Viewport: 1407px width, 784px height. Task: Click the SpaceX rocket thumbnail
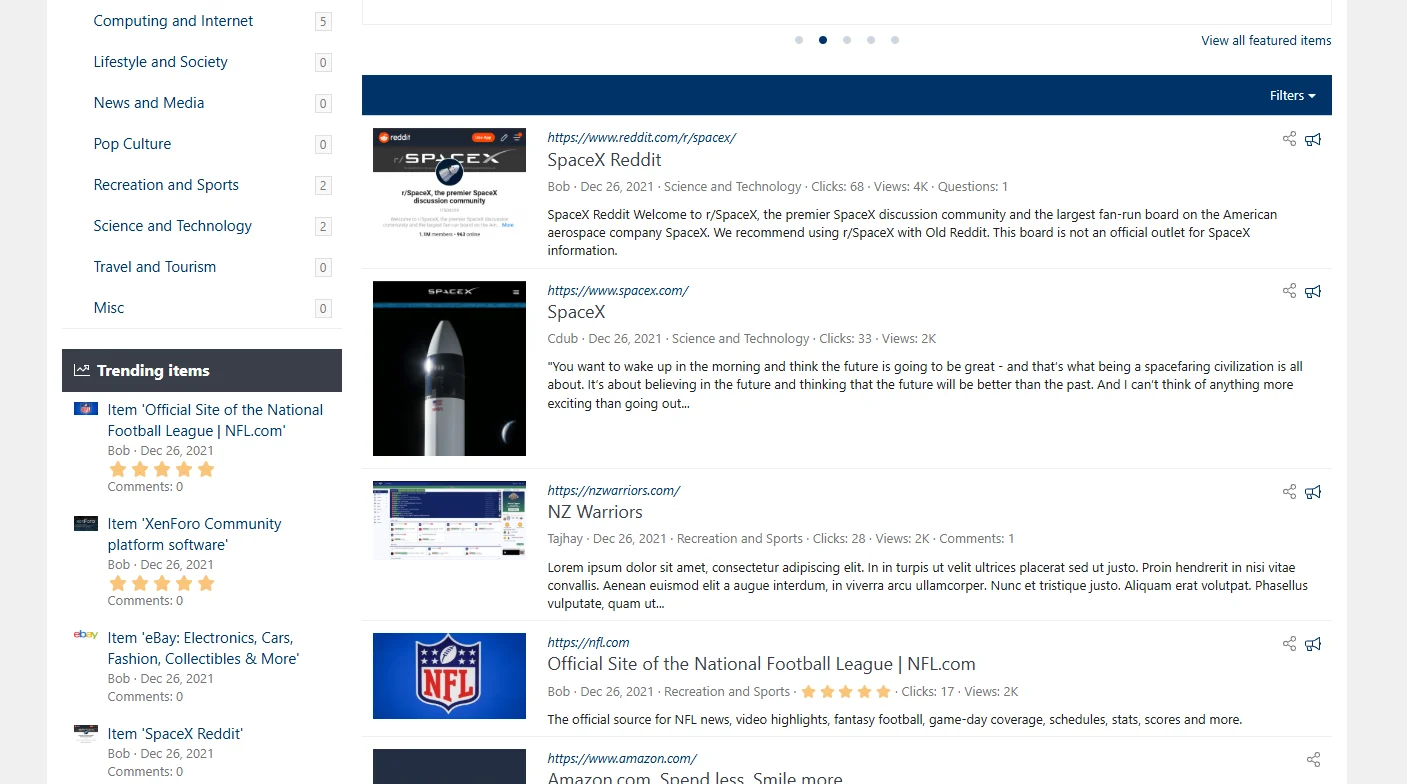(449, 368)
